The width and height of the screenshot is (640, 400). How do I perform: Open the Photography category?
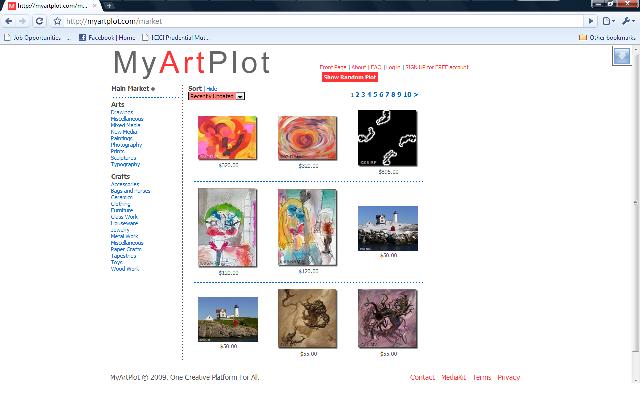click(127, 146)
